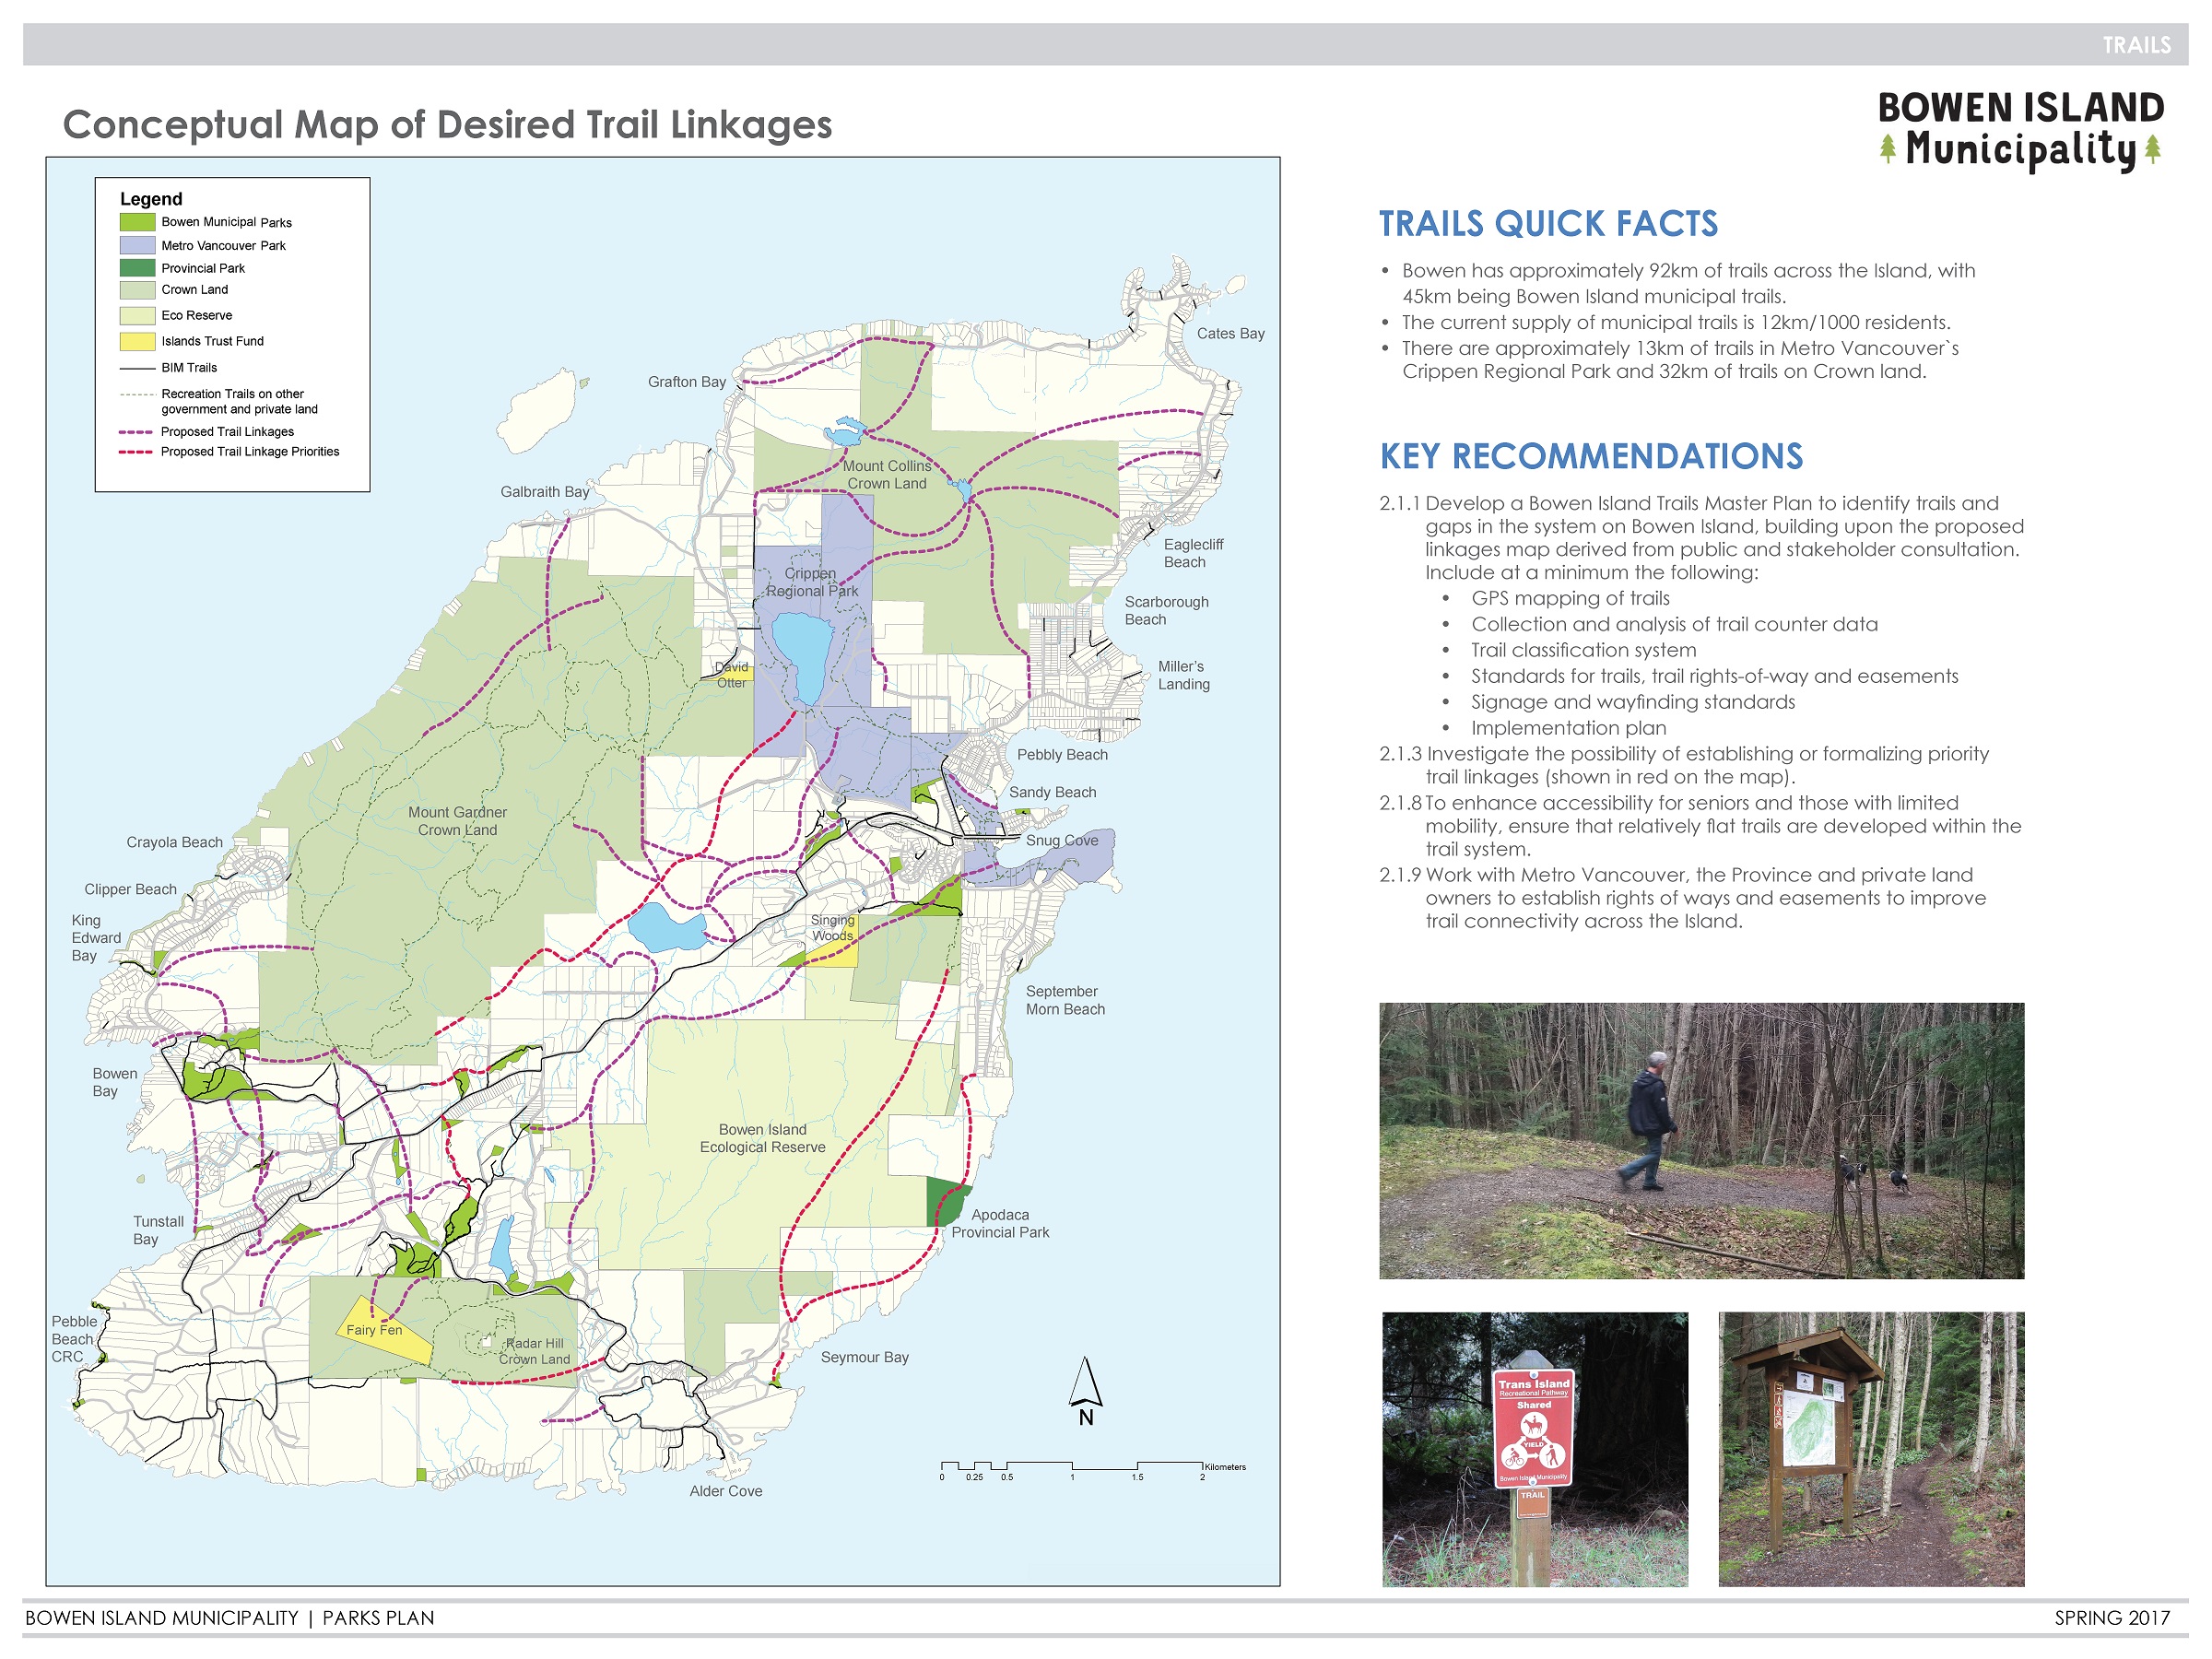Screen dimensions: 2212x1659
Task: Click the 'Fairy Fen' label
Action: pos(374,1330)
